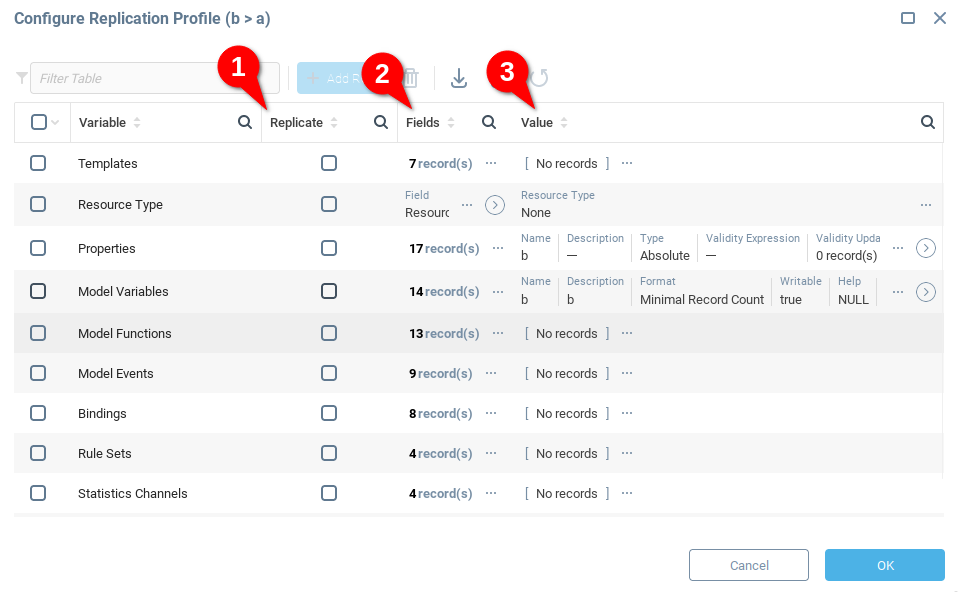Maximize the Configure Replication Profile dialog

[908, 18]
